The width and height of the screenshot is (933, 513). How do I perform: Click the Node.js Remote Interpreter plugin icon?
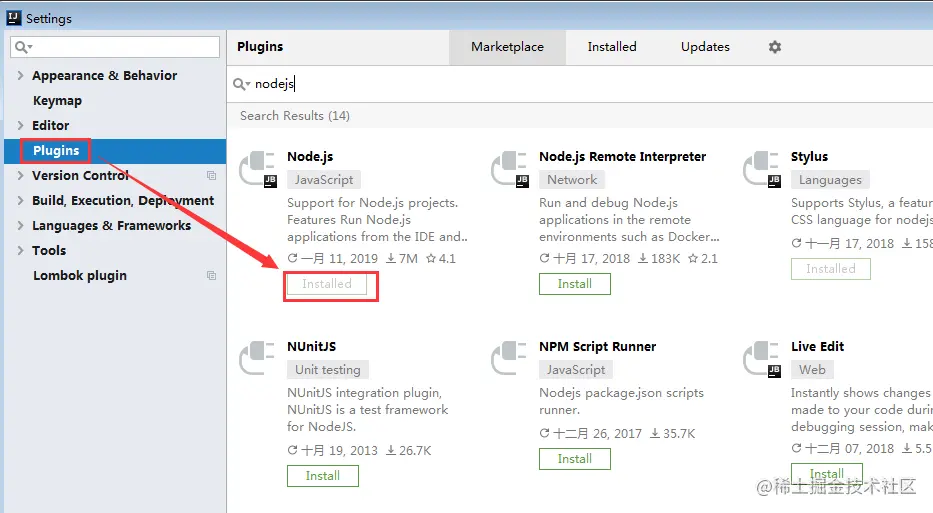510,169
